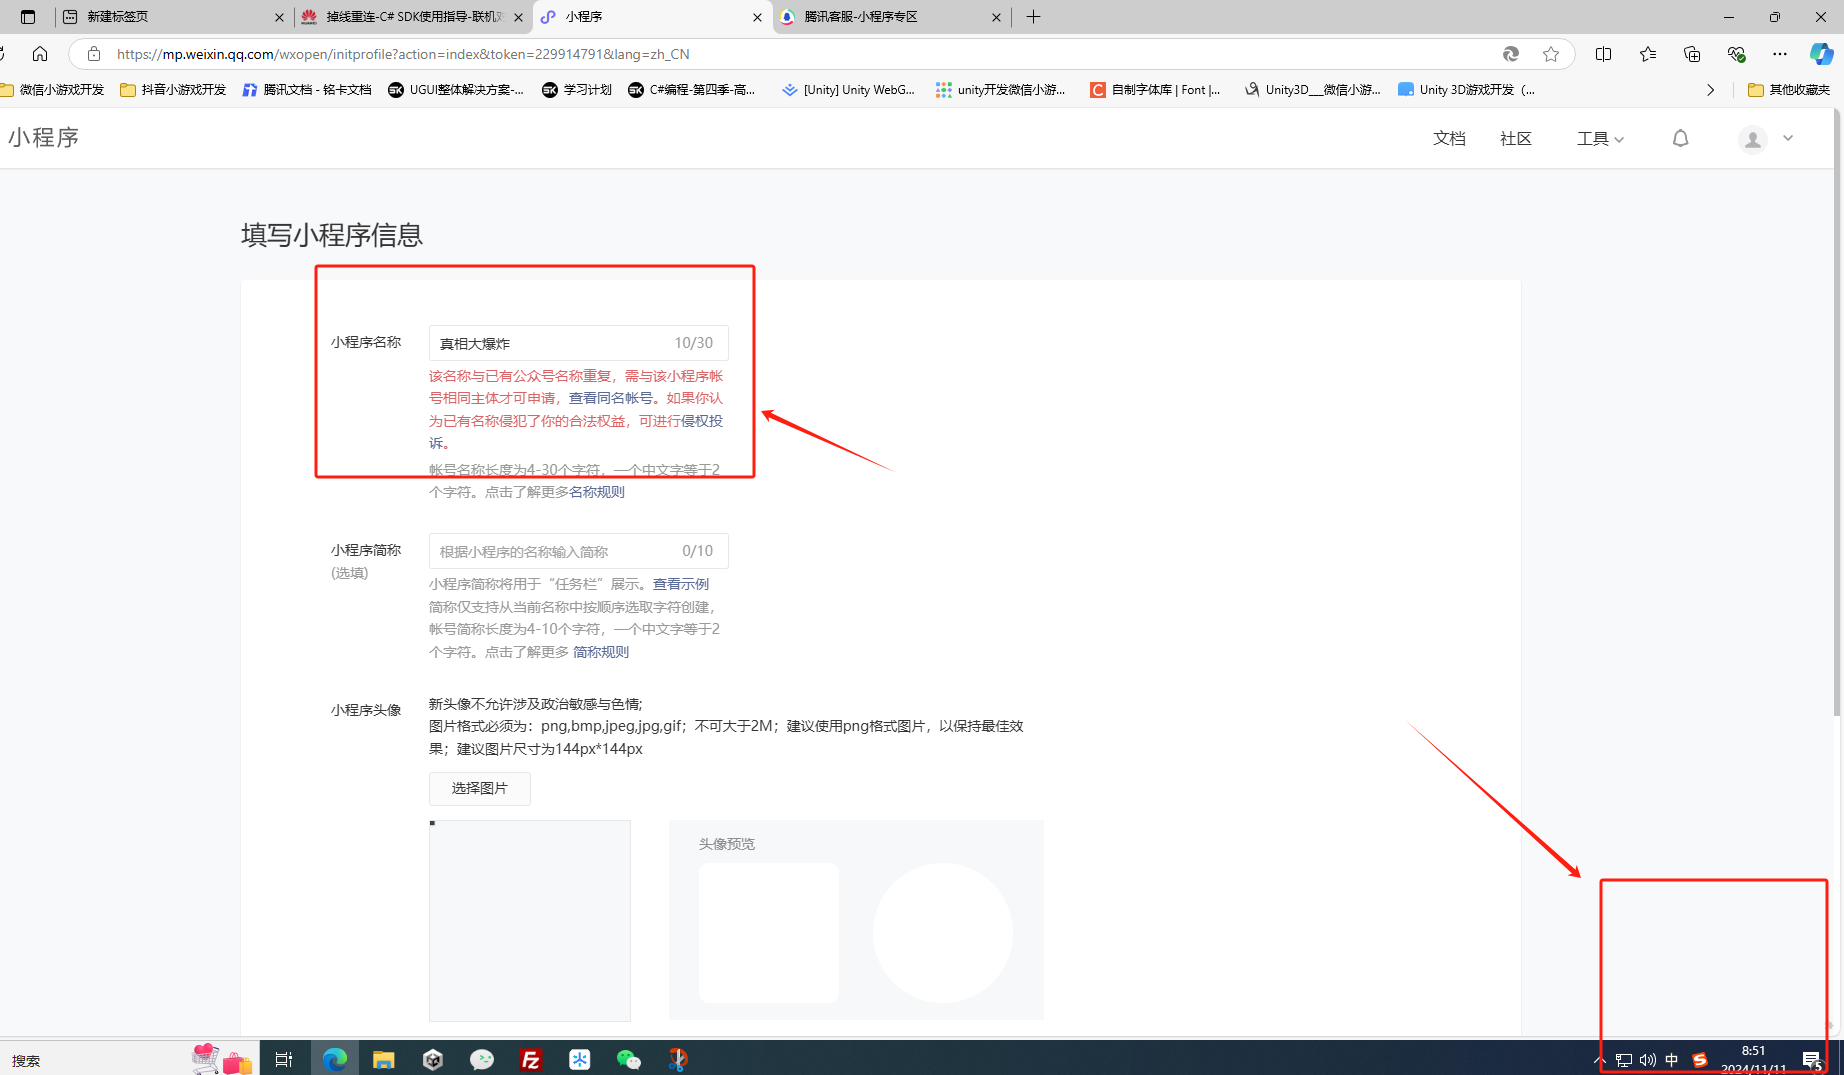
Task: Close the 新建标签页 tab
Action: tap(279, 17)
